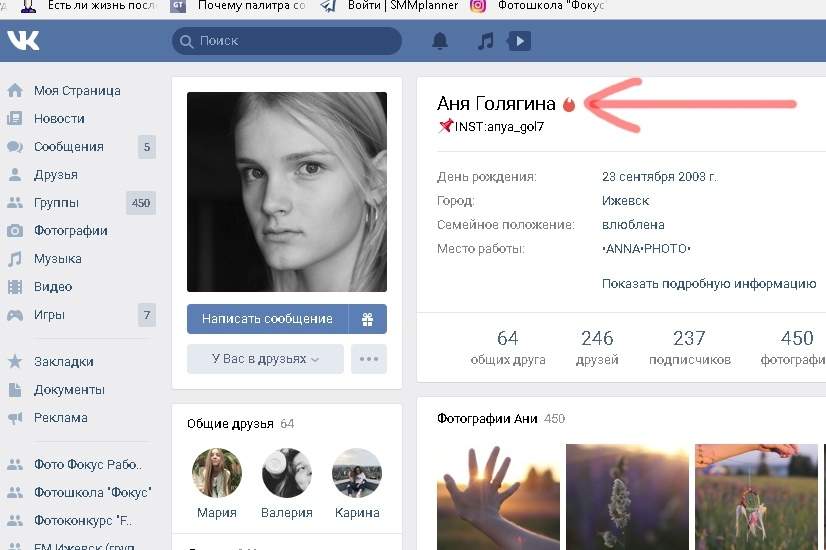Click birthday link 23 сентября

point(637,176)
